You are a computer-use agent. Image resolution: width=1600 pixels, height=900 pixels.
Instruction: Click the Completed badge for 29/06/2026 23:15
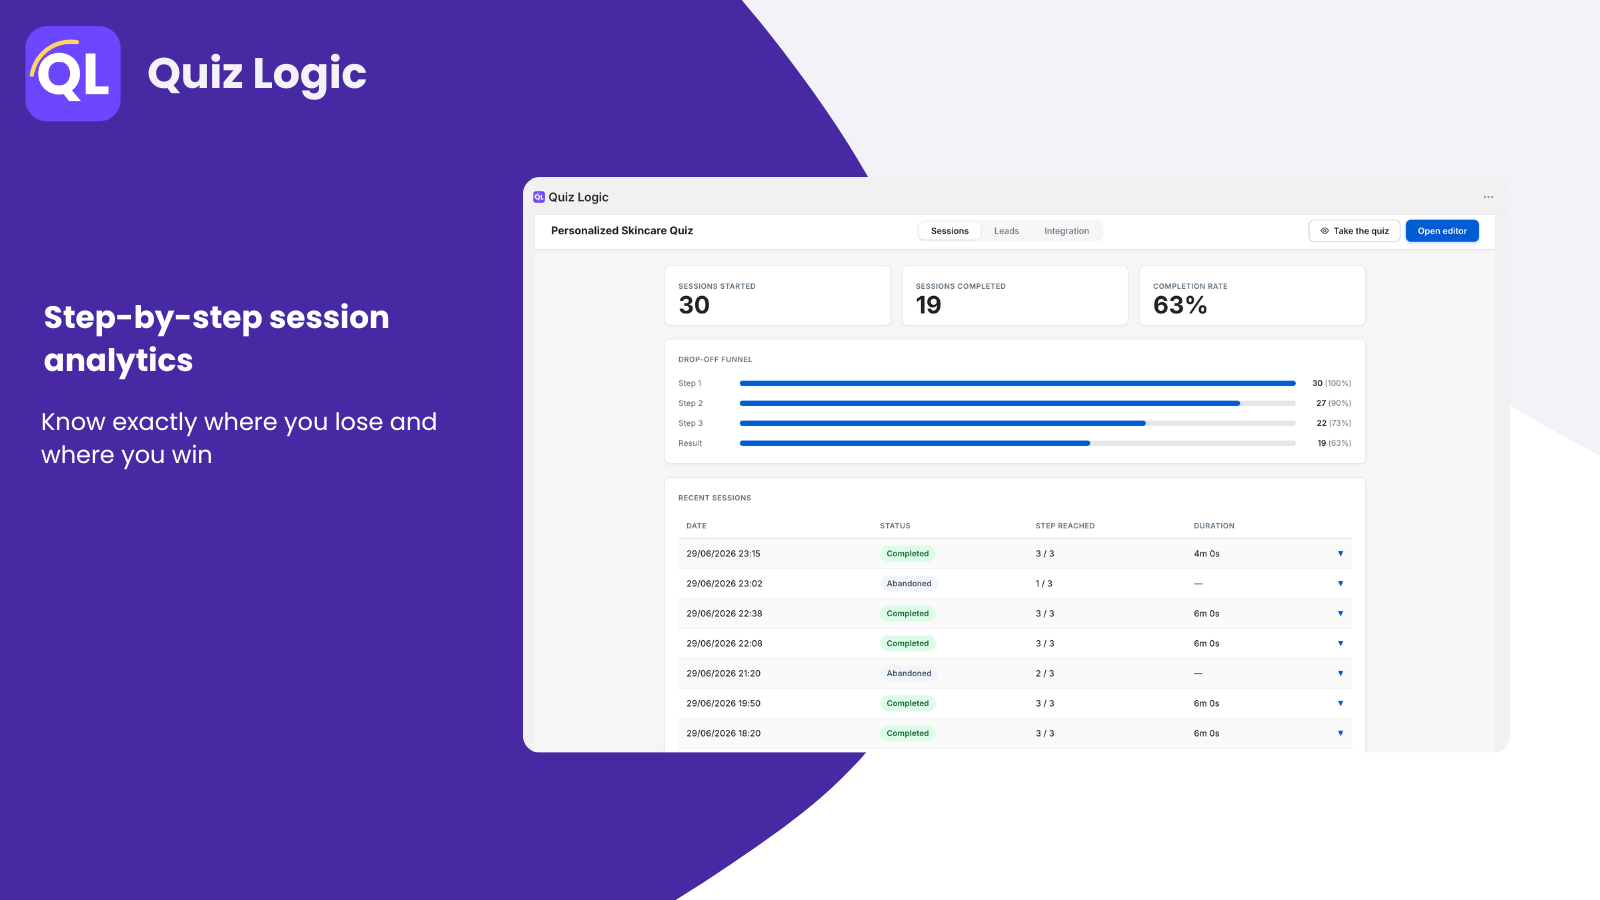pos(908,553)
